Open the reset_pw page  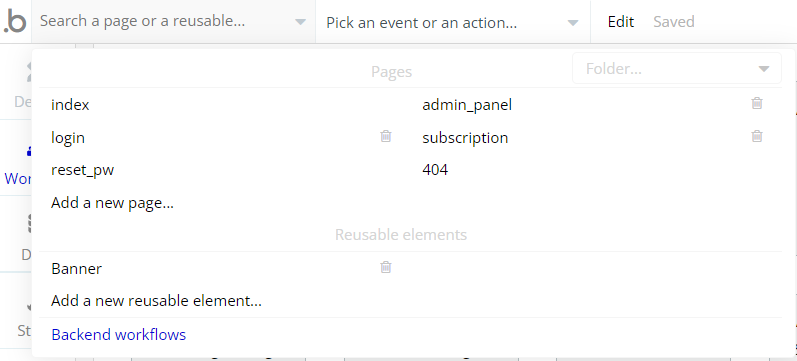pos(82,170)
